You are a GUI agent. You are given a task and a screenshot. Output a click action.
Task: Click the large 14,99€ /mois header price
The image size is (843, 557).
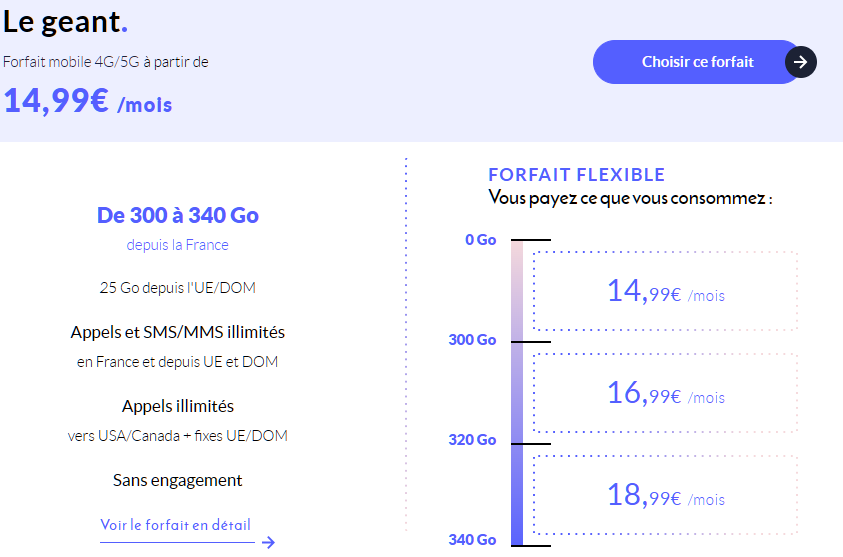(x=87, y=101)
